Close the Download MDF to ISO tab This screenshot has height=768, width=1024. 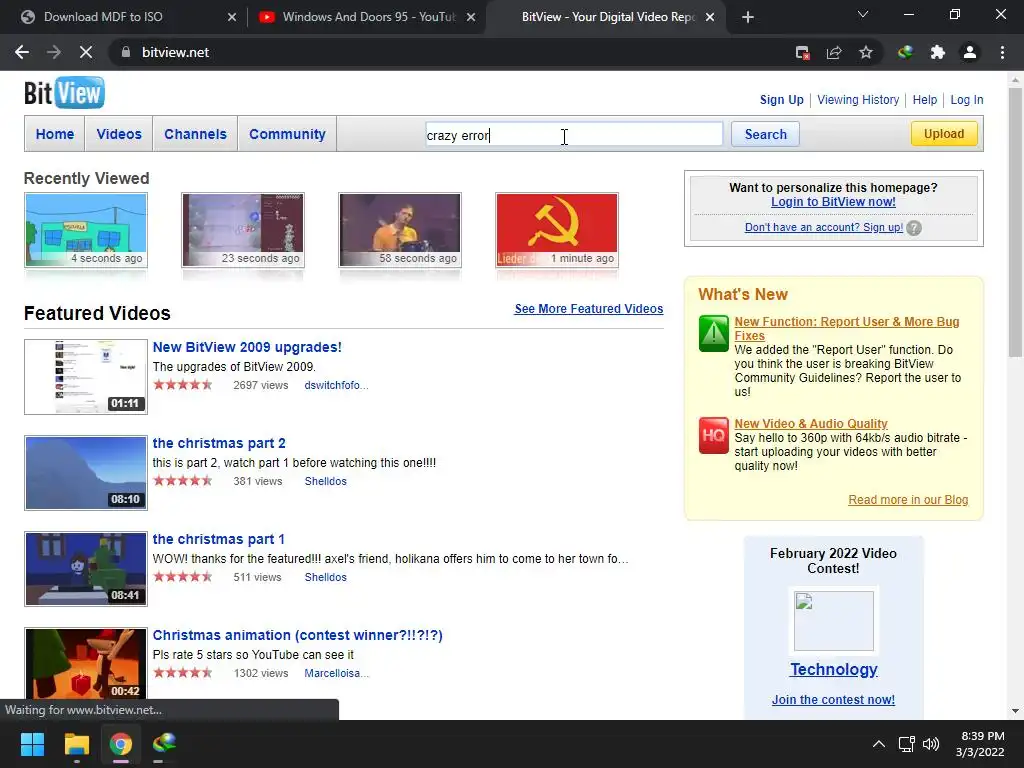click(232, 17)
